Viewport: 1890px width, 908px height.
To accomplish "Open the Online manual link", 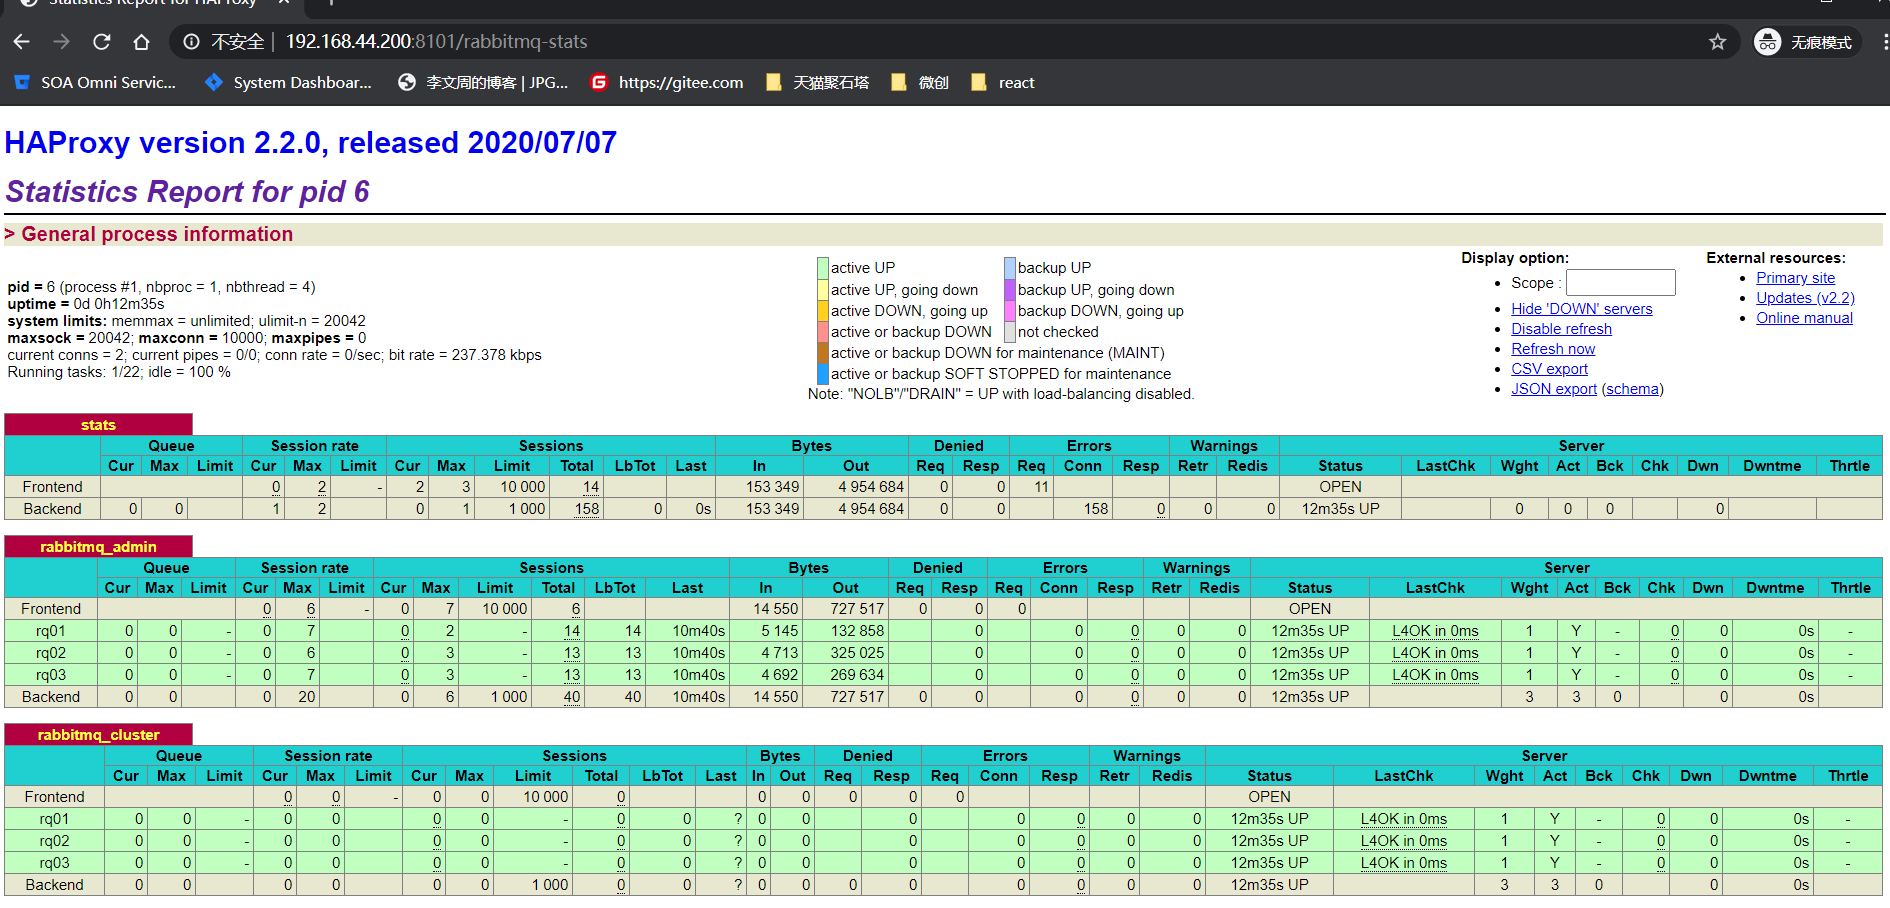I will pyautogui.click(x=1804, y=318).
